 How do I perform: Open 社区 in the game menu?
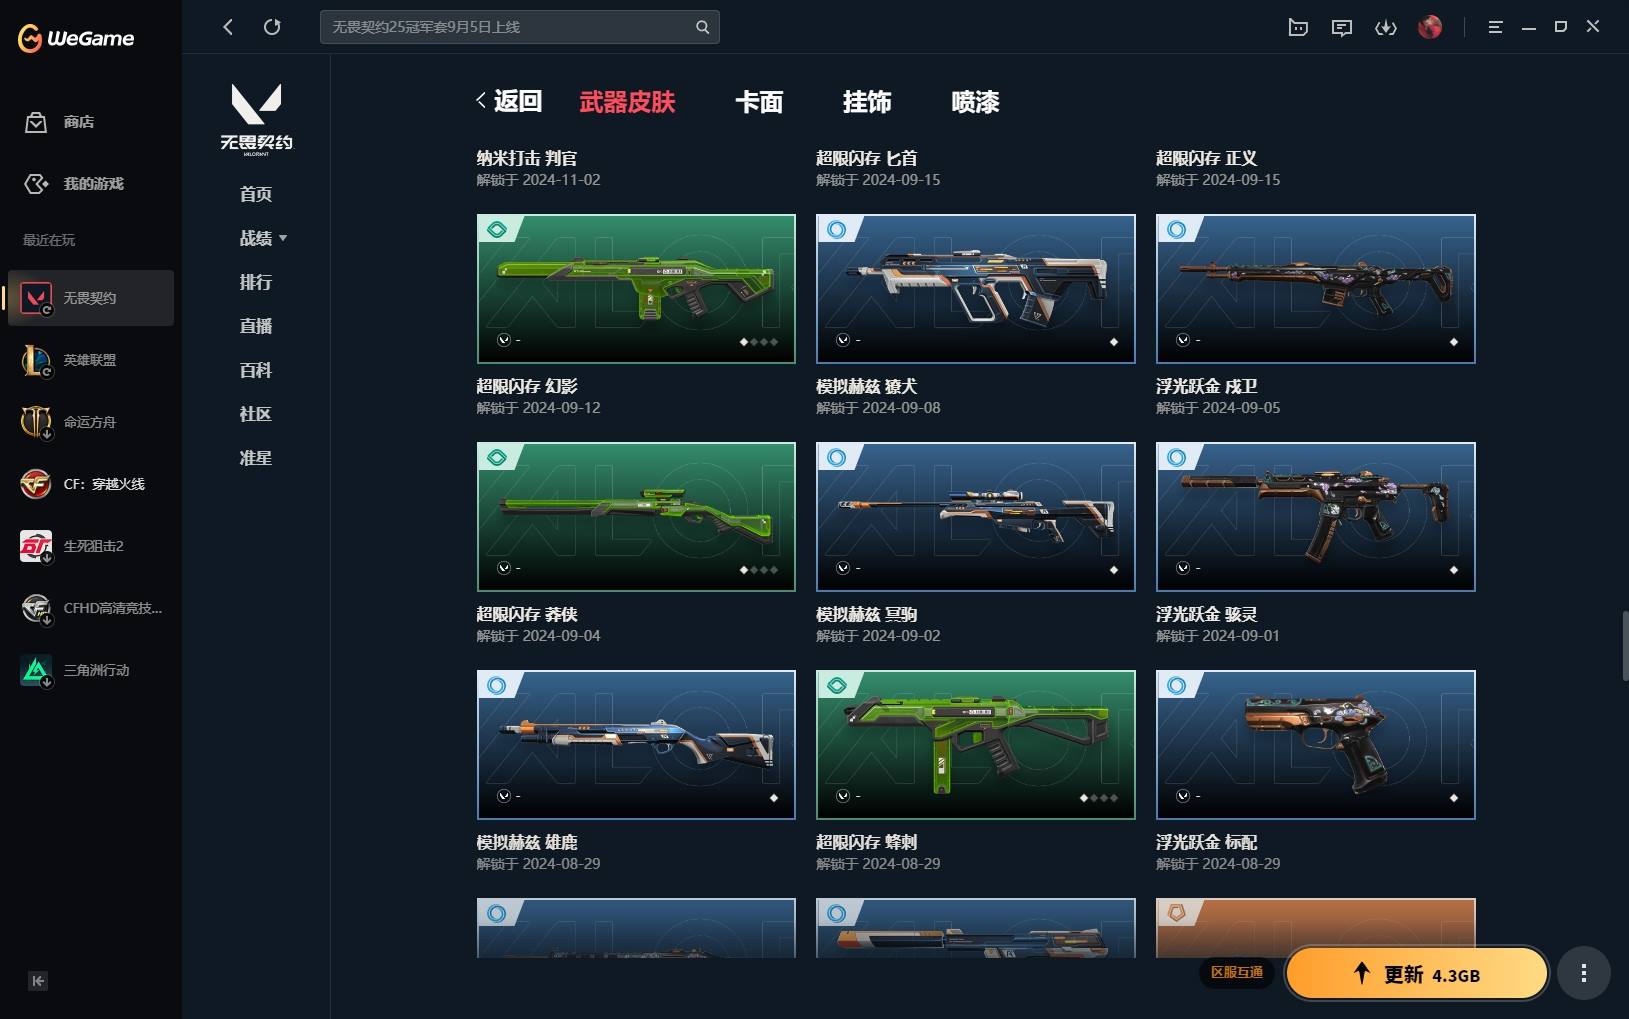click(256, 414)
